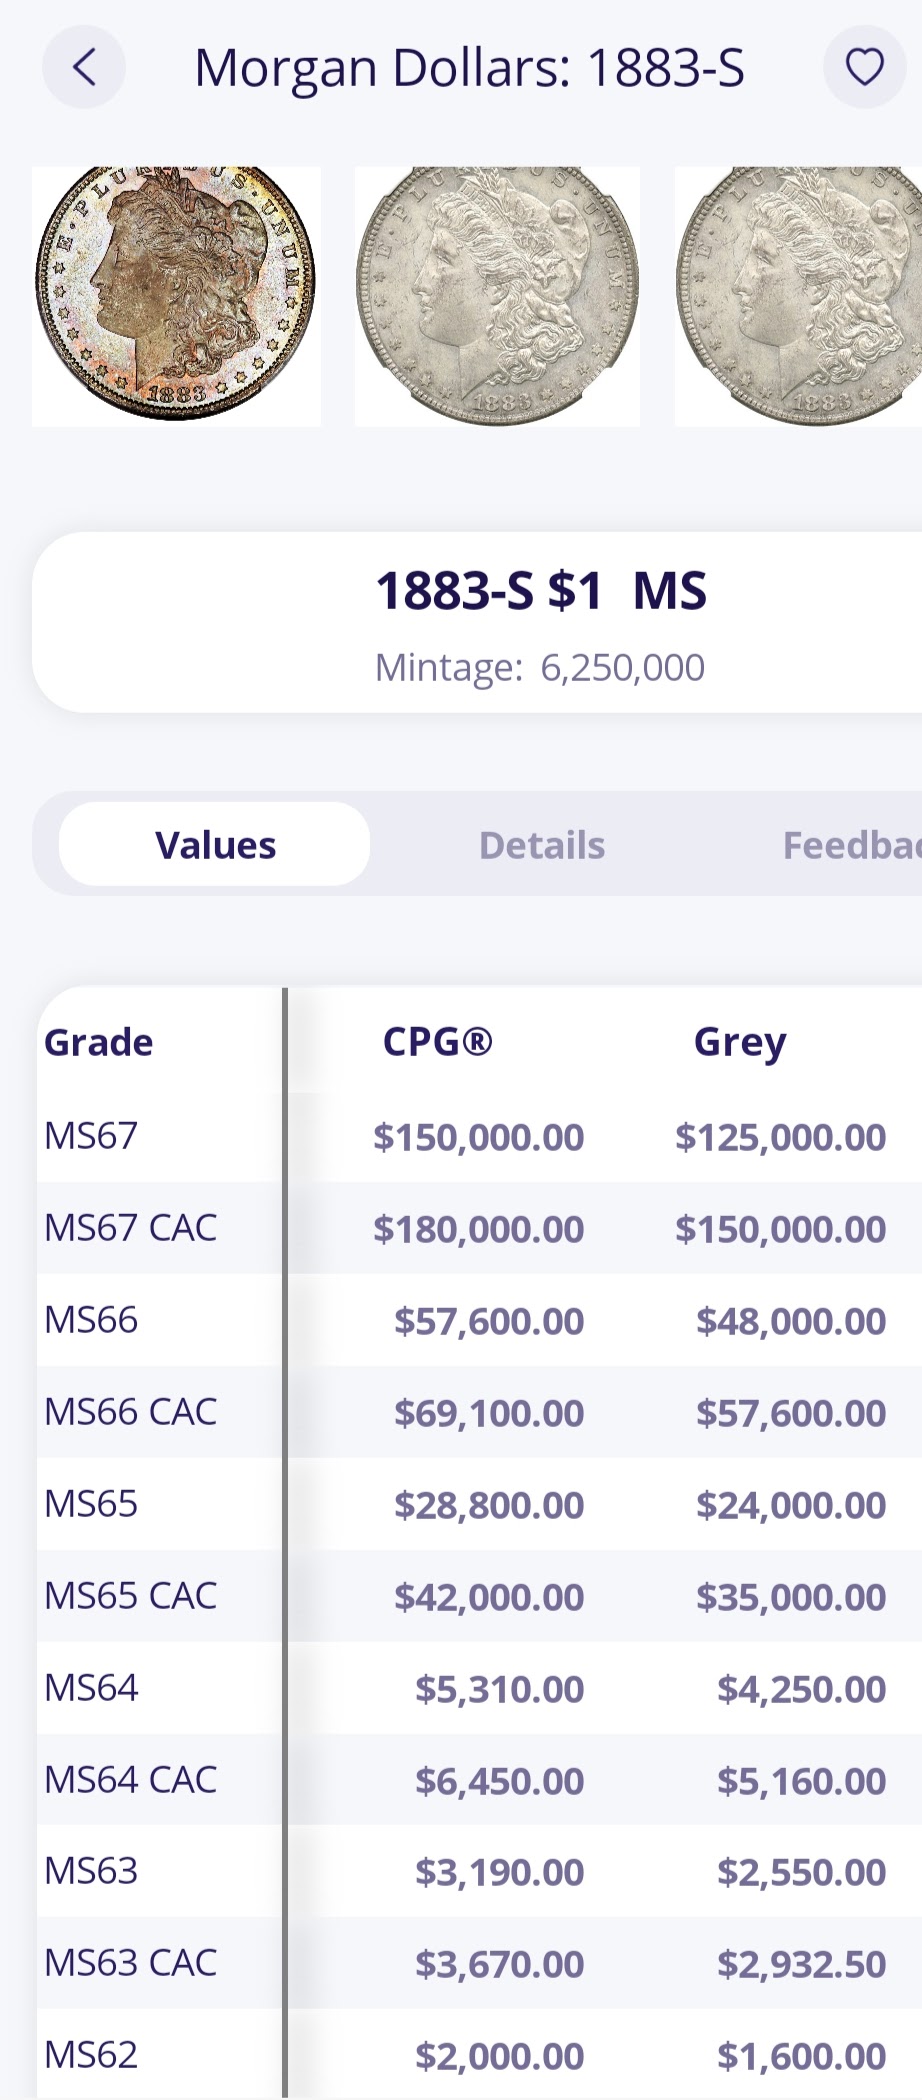Tap the MS67 CPG price $150,000.00
Viewport: 922px width, 2100px height.
478,1137
